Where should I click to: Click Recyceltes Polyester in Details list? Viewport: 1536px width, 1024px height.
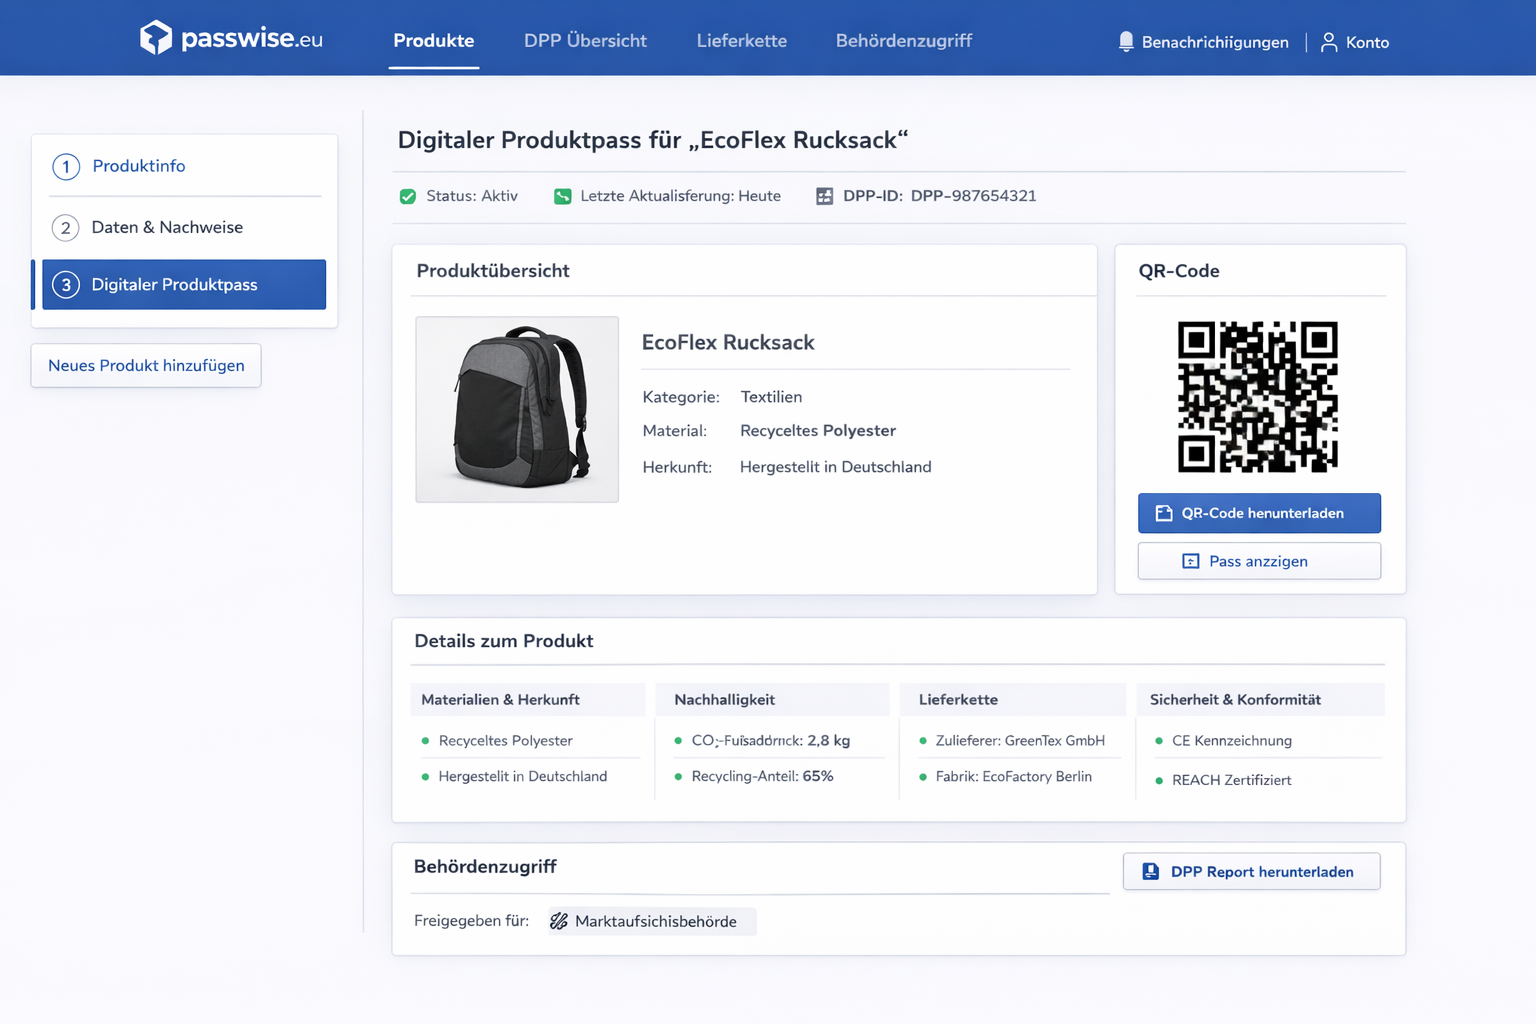pyautogui.click(x=505, y=741)
